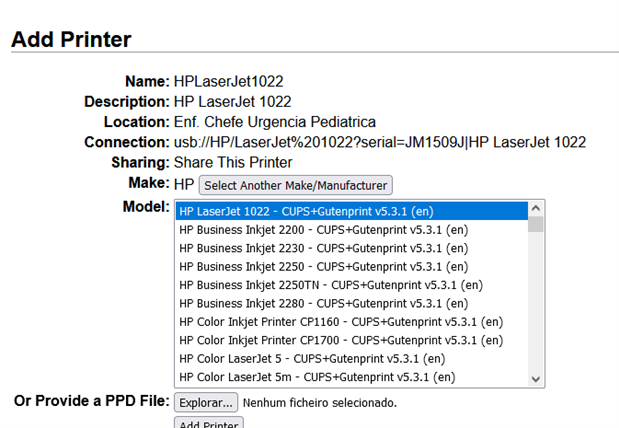
Task: Choose HP Business Inkjet 2280 driver
Action: pyautogui.click(x=309, y=303)
